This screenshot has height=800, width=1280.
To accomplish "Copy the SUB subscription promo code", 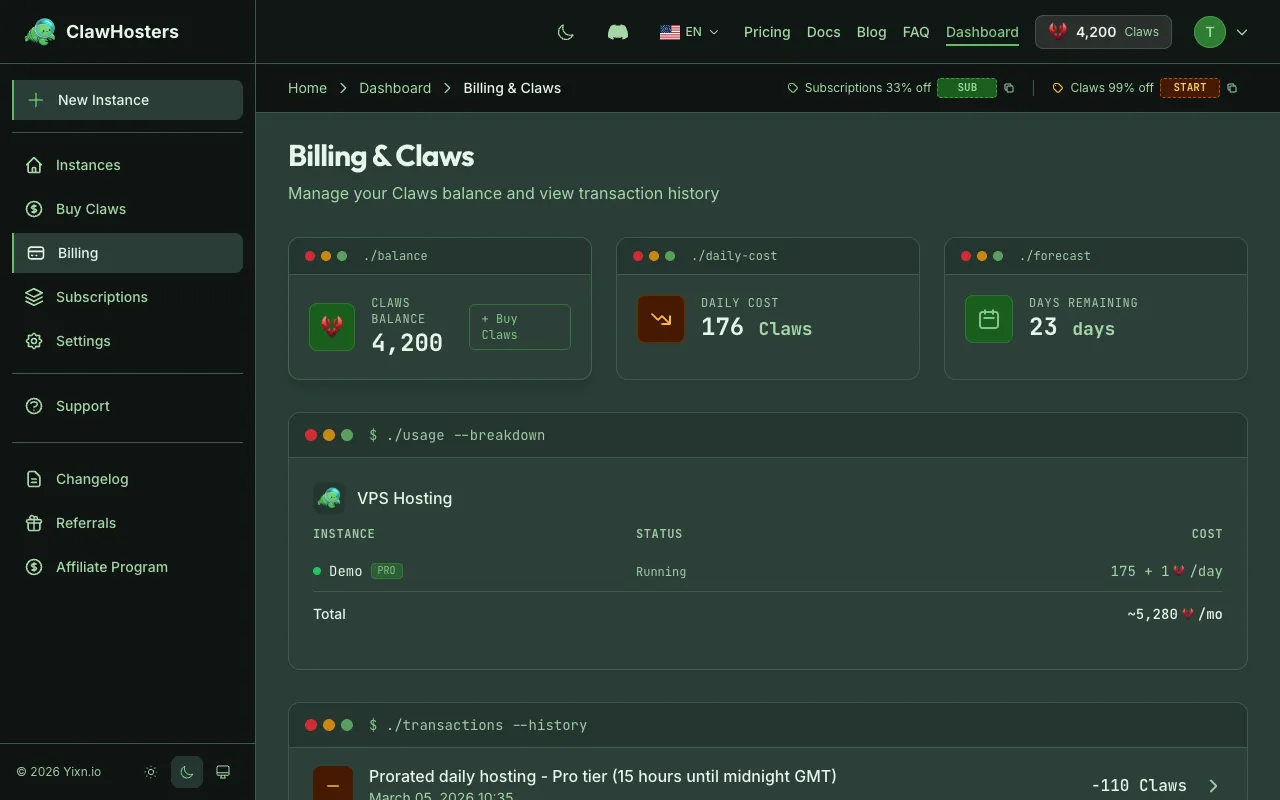I will (x=1008, y=88).
